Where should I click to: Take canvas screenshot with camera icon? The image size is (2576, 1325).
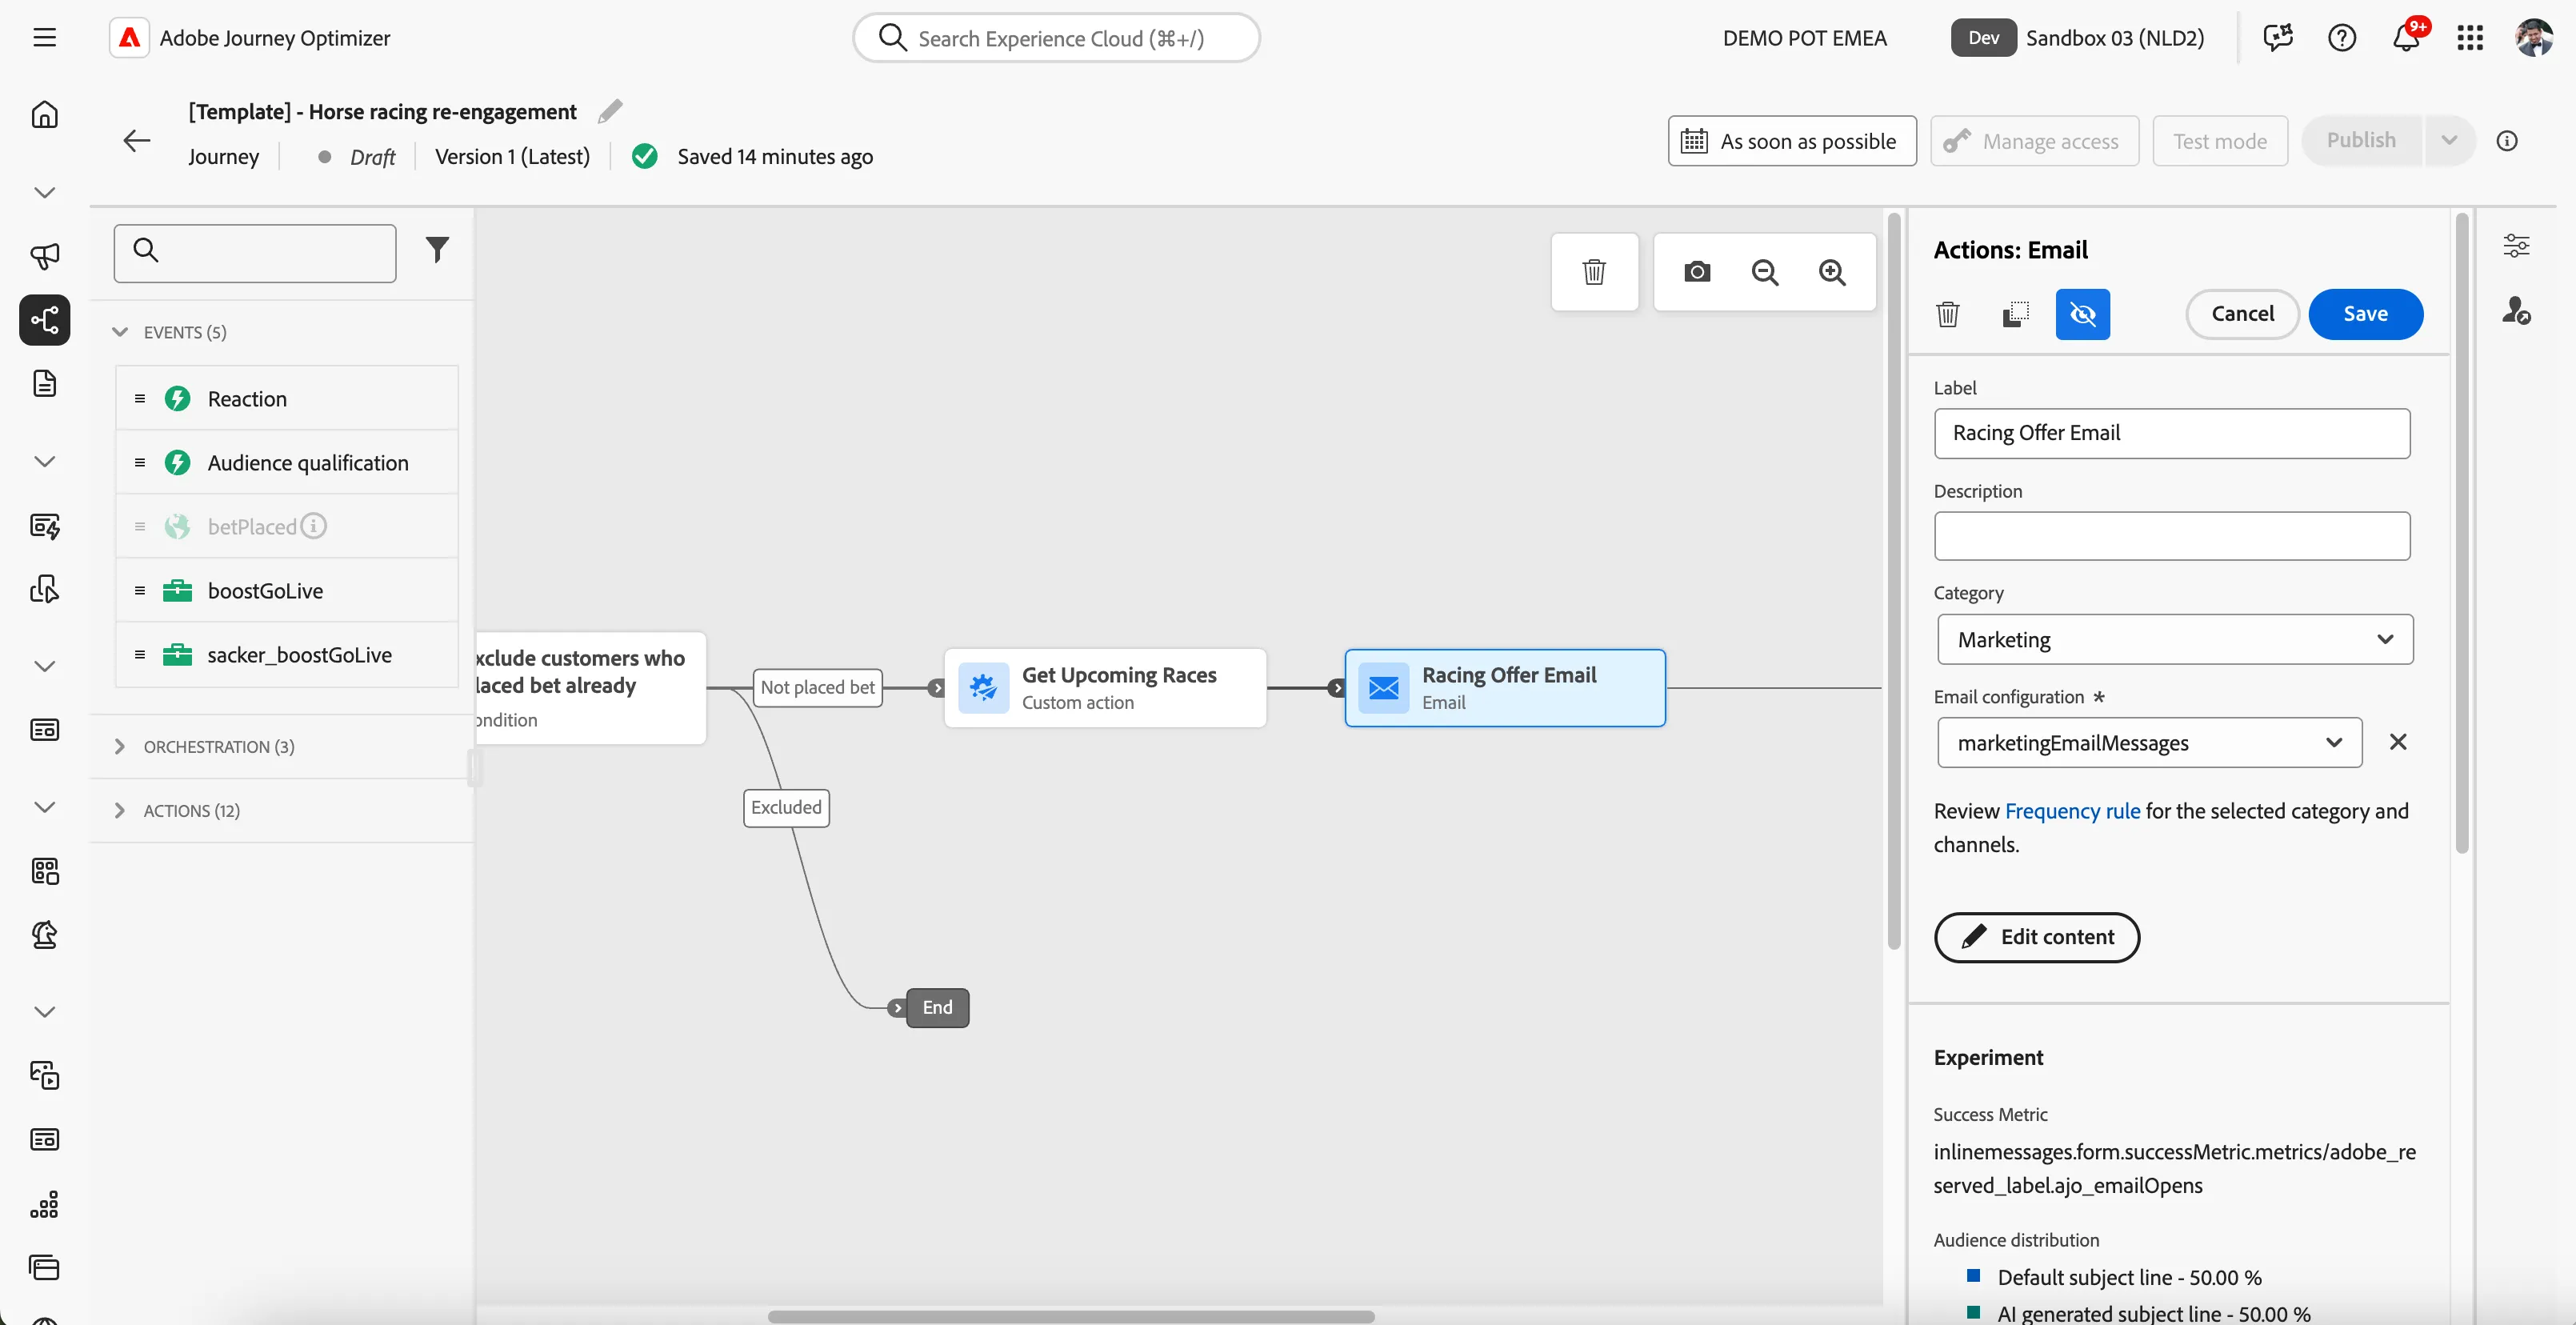pos(1697,272)
